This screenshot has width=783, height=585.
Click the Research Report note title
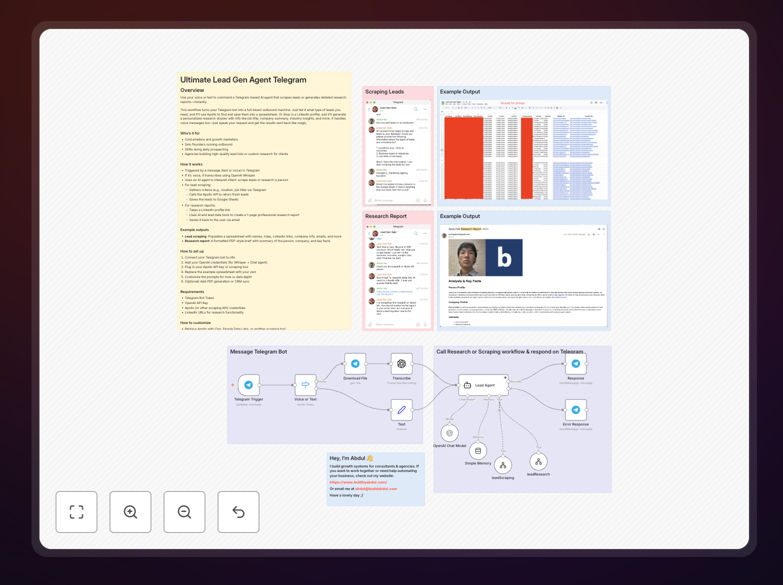(386, 216)
